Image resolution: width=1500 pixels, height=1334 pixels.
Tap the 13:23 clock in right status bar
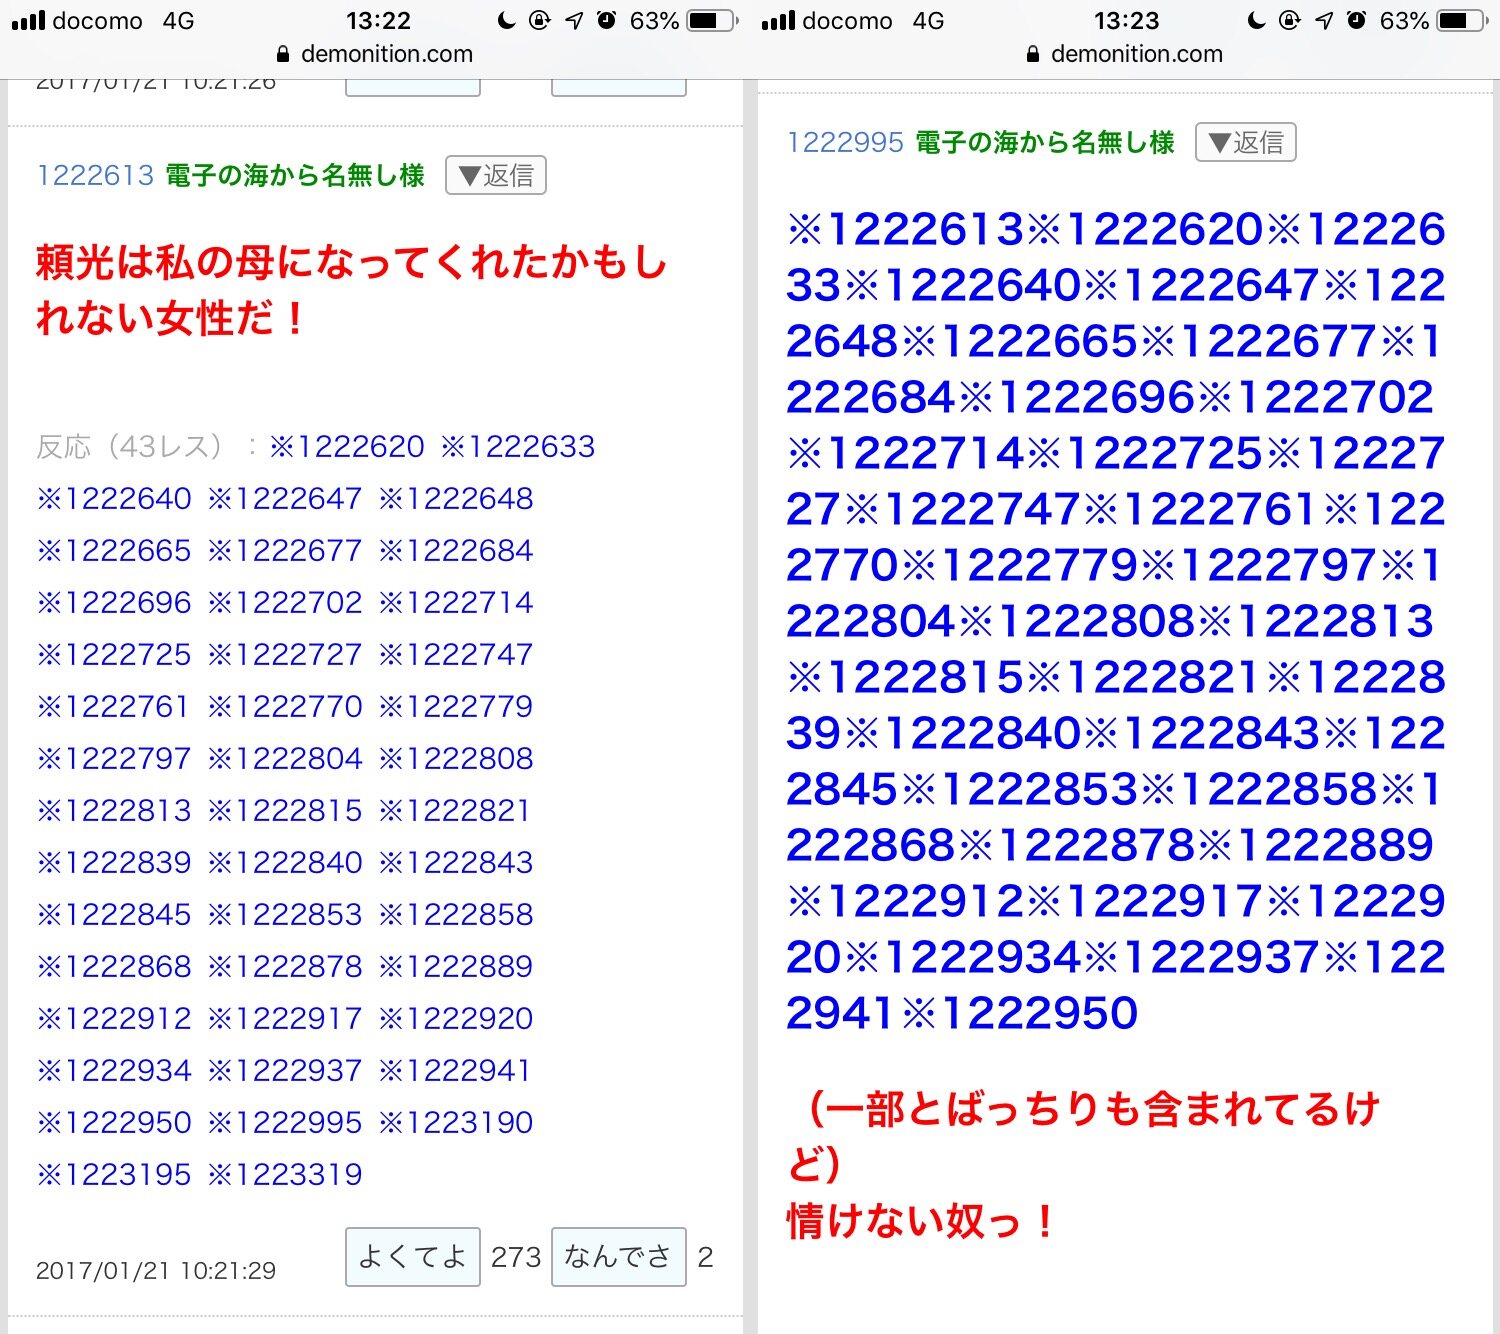[1126, 21]
